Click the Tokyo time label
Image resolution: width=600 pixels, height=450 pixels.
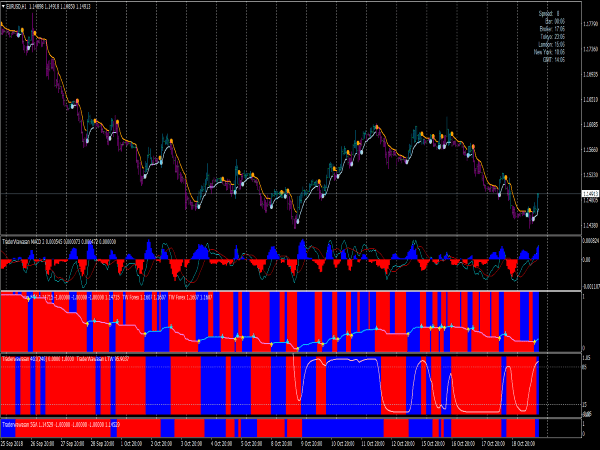tap(553, 37)
